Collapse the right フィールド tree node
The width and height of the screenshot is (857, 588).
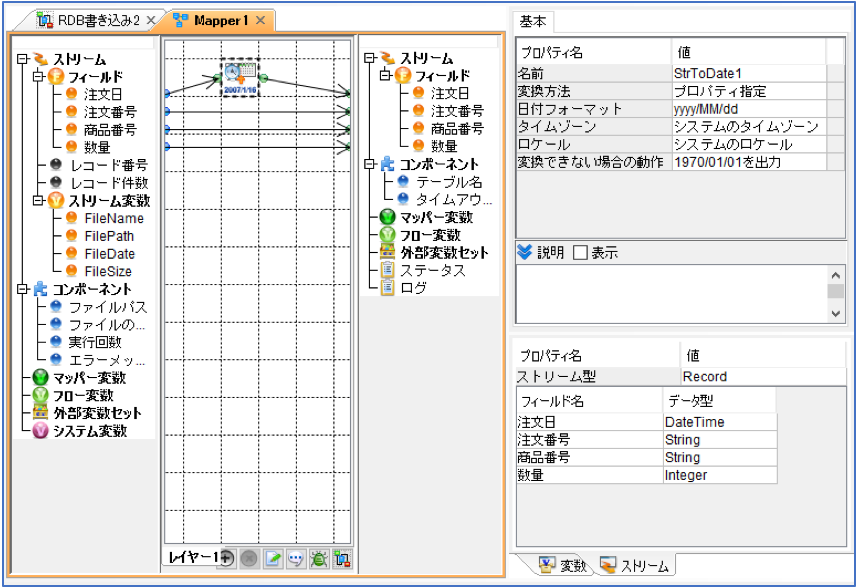pos(385,75)
